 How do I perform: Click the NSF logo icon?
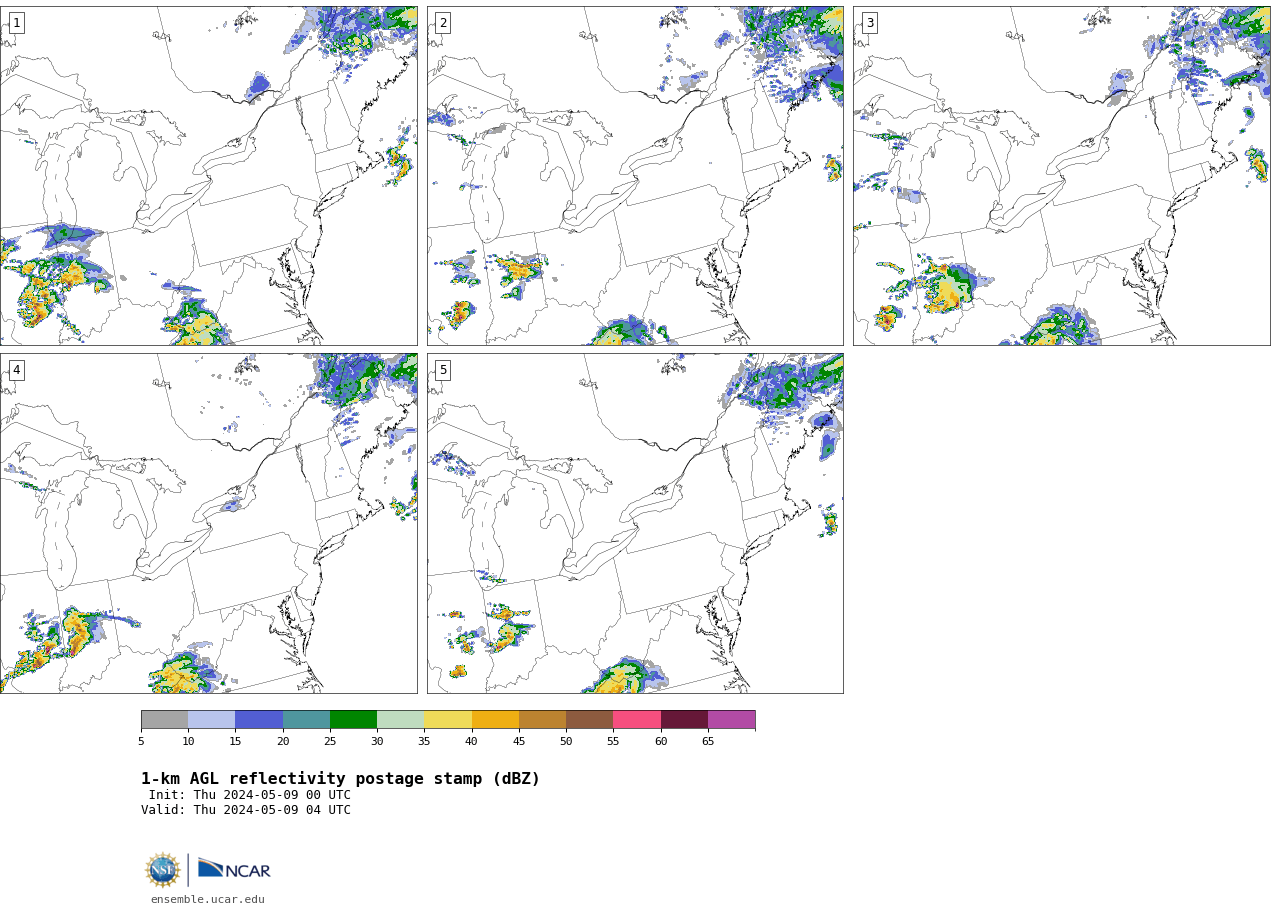(x=163, y=870)
